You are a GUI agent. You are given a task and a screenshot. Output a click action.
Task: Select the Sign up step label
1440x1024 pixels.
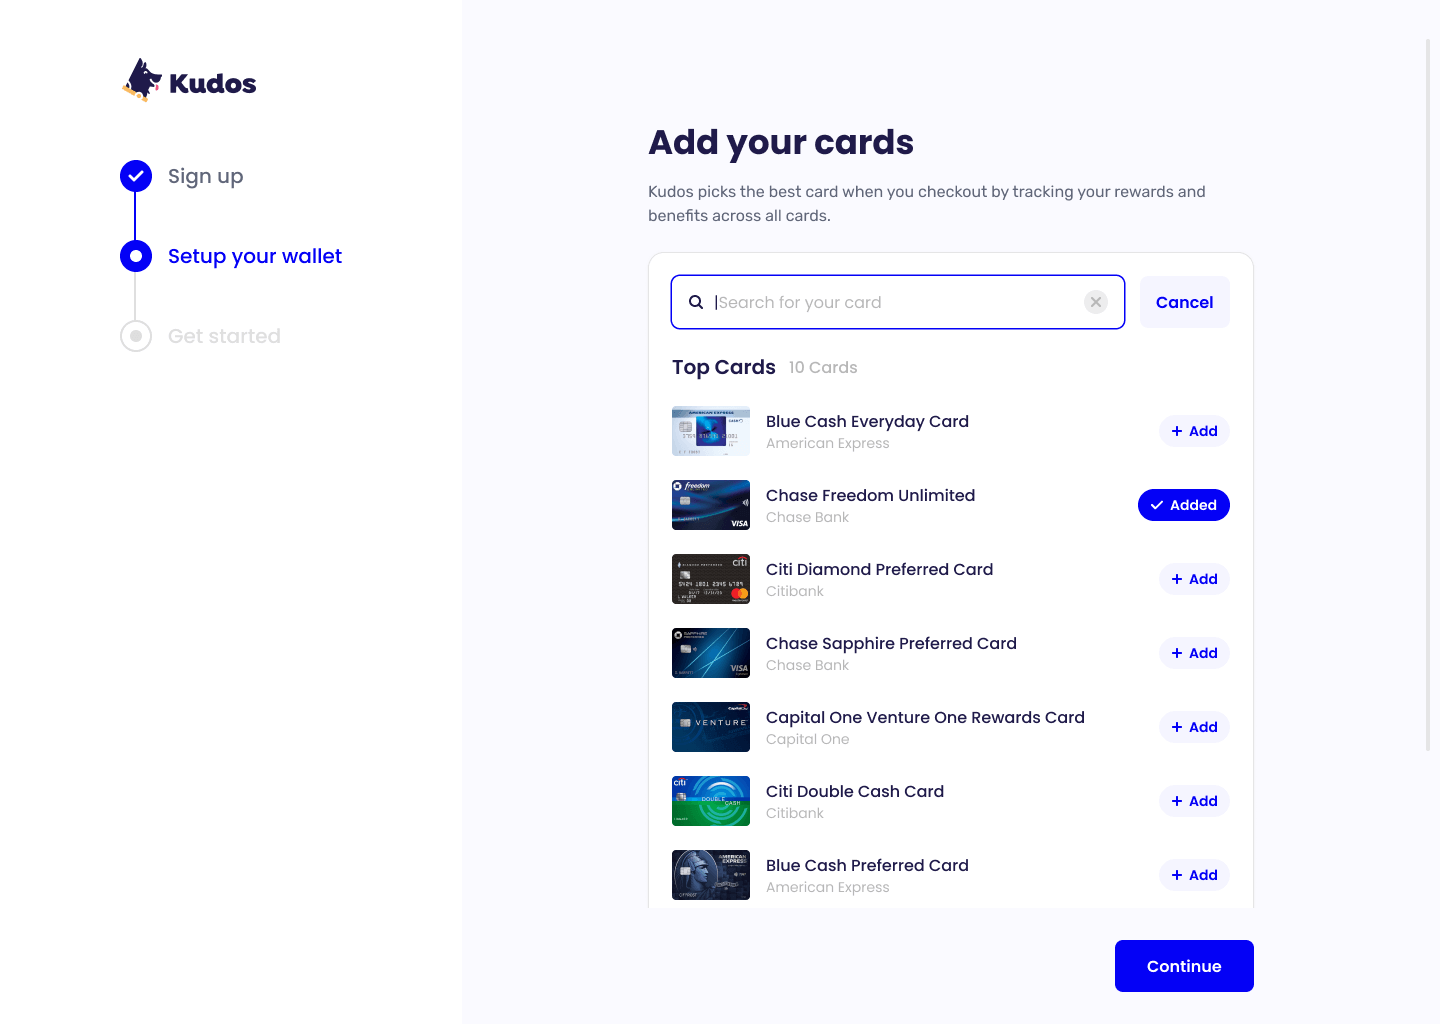pos(205,176)
